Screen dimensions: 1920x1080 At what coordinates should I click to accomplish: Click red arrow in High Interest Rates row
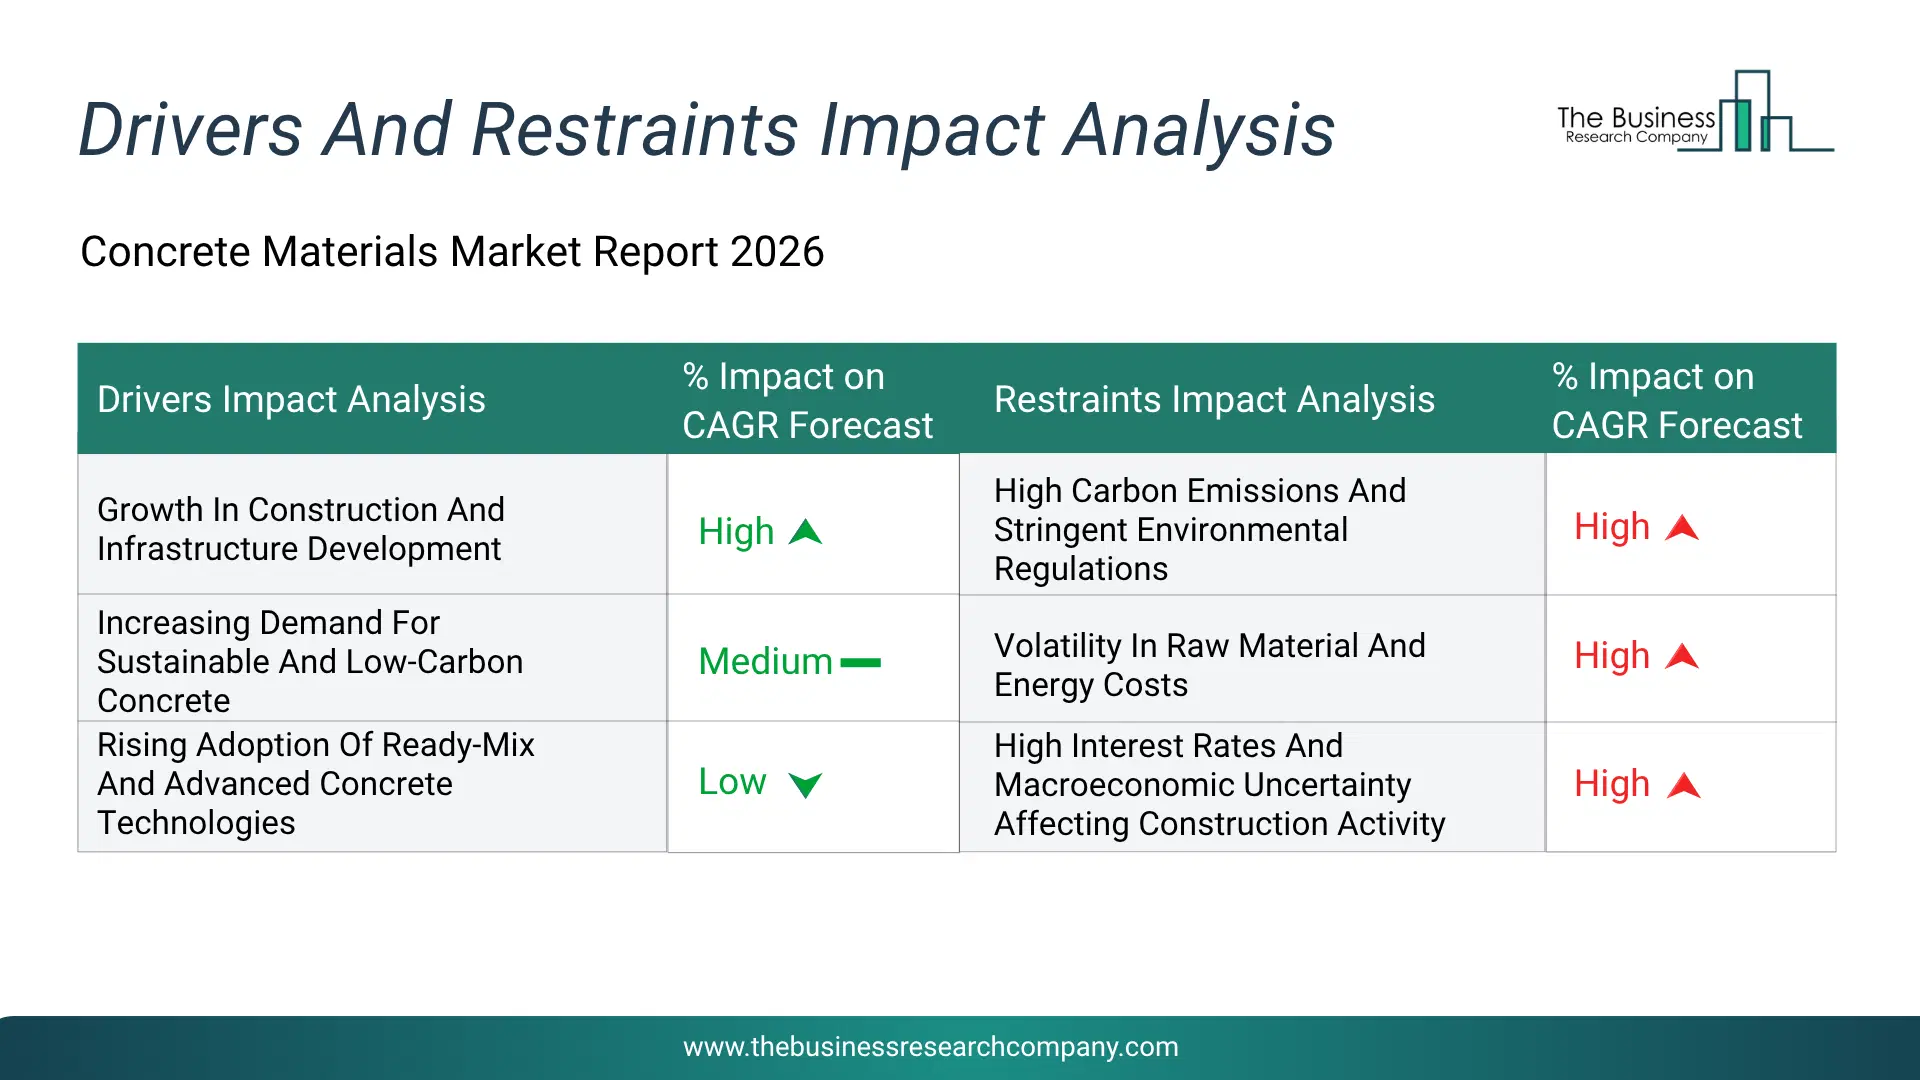pos(1684,785)
